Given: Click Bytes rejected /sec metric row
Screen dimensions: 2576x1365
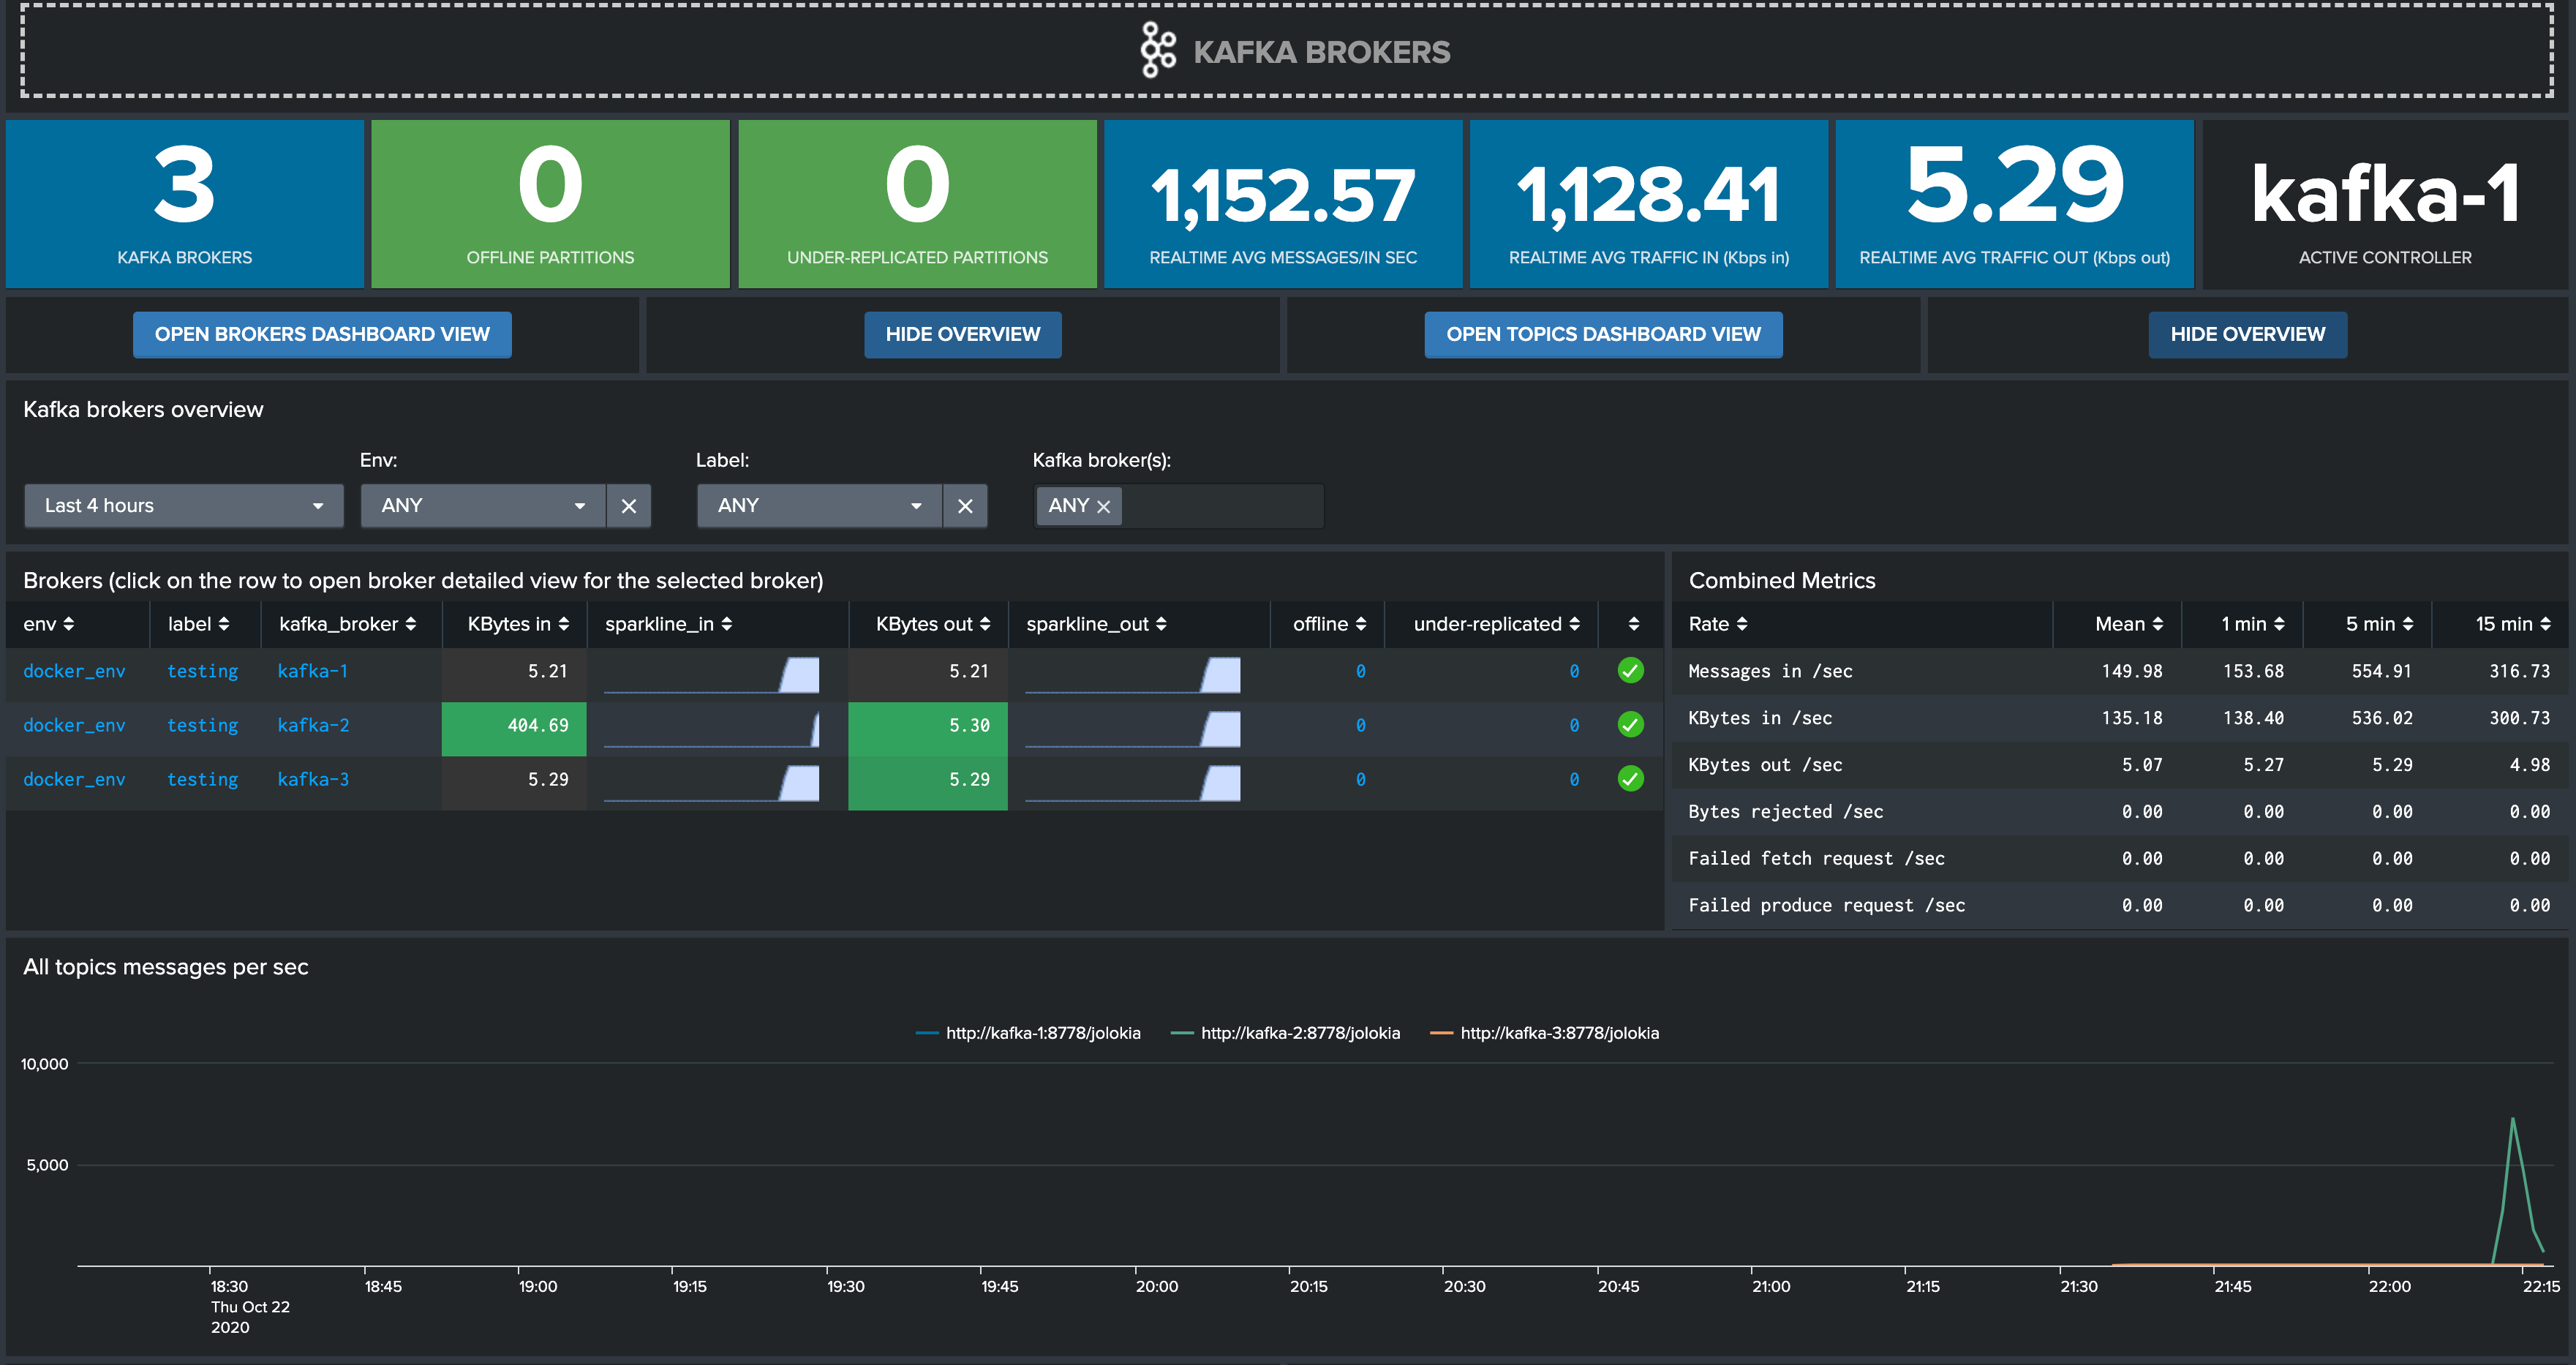Looking at the screenshot, I should click(2119, 812).
